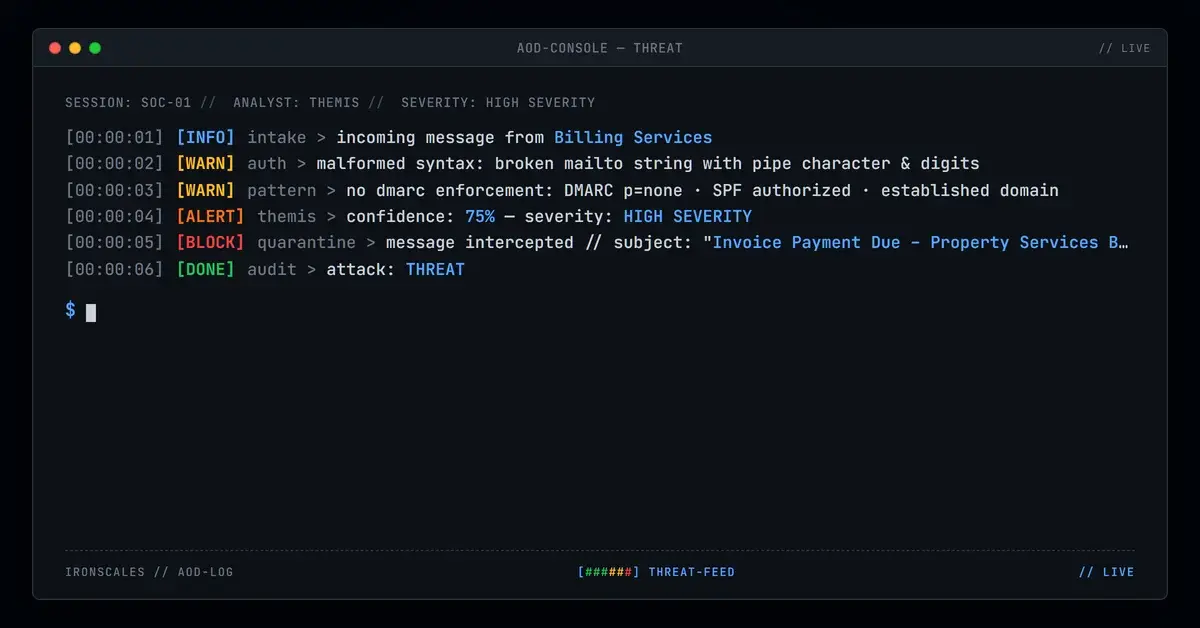Click the [00:00:04] timestamp
1200x628 pixels.
coord(114,216)
